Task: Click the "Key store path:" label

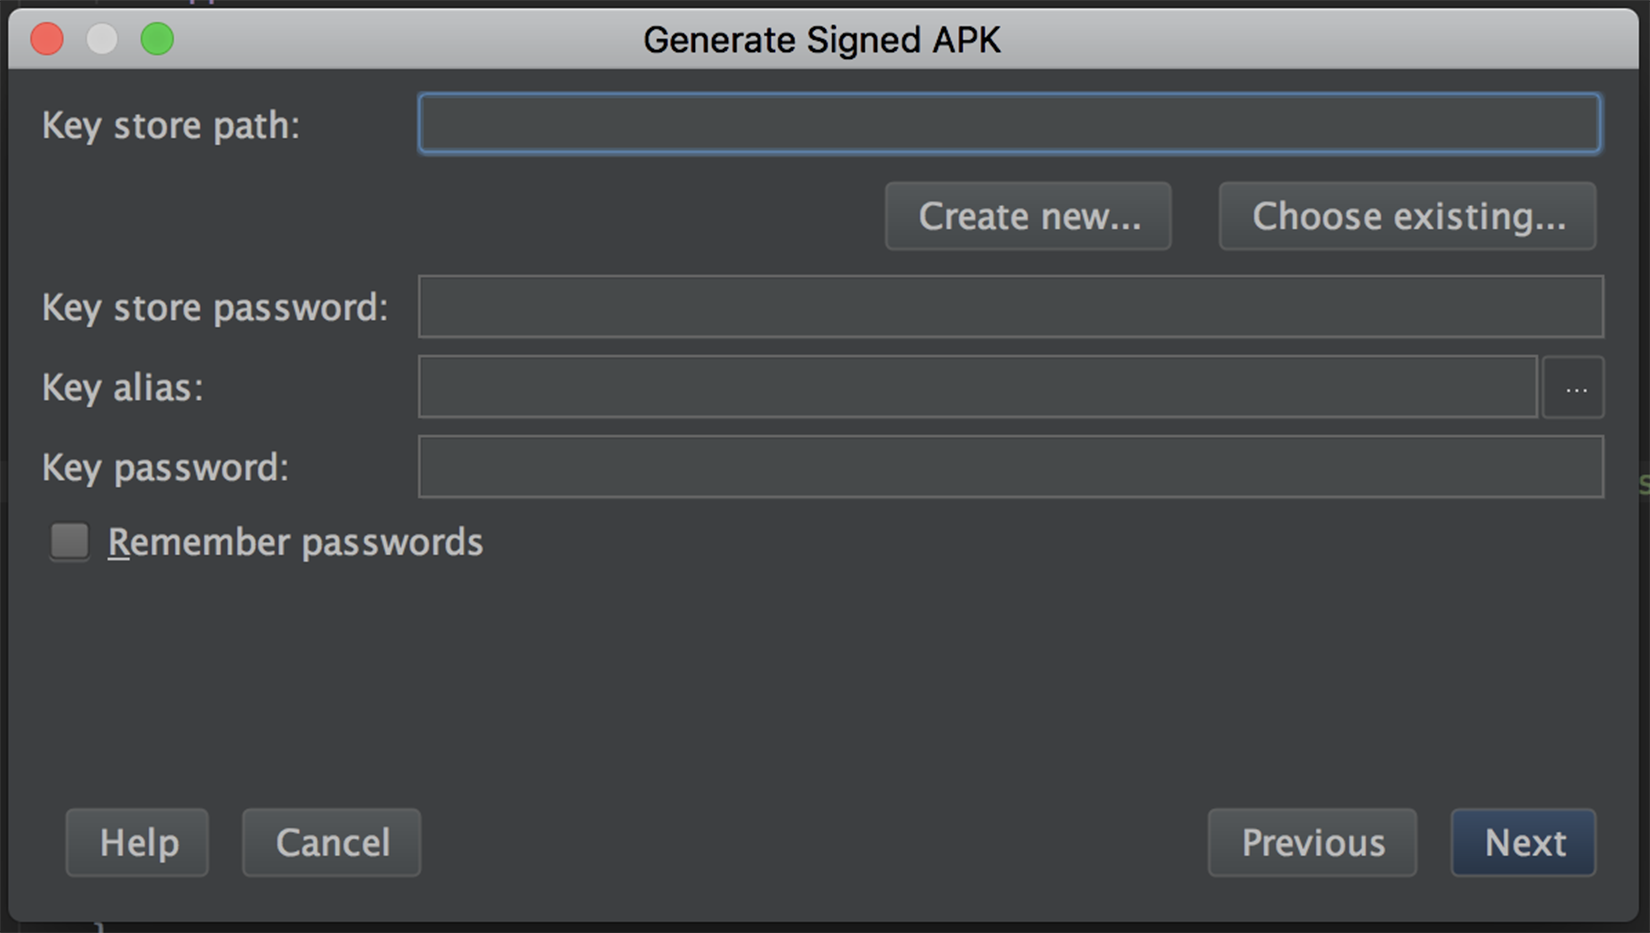Action: (171, 126)
